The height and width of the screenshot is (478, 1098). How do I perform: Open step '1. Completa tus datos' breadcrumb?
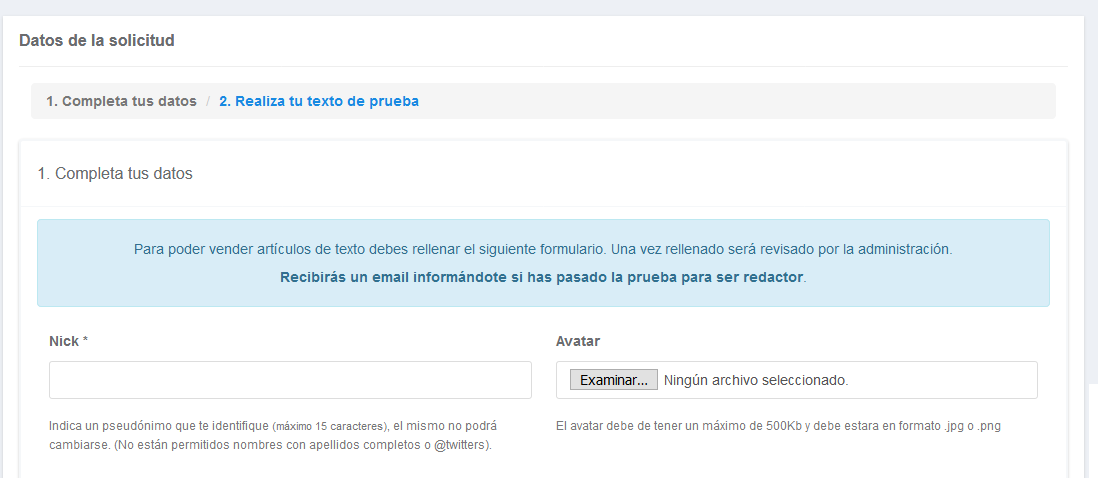tap(121, 101)
